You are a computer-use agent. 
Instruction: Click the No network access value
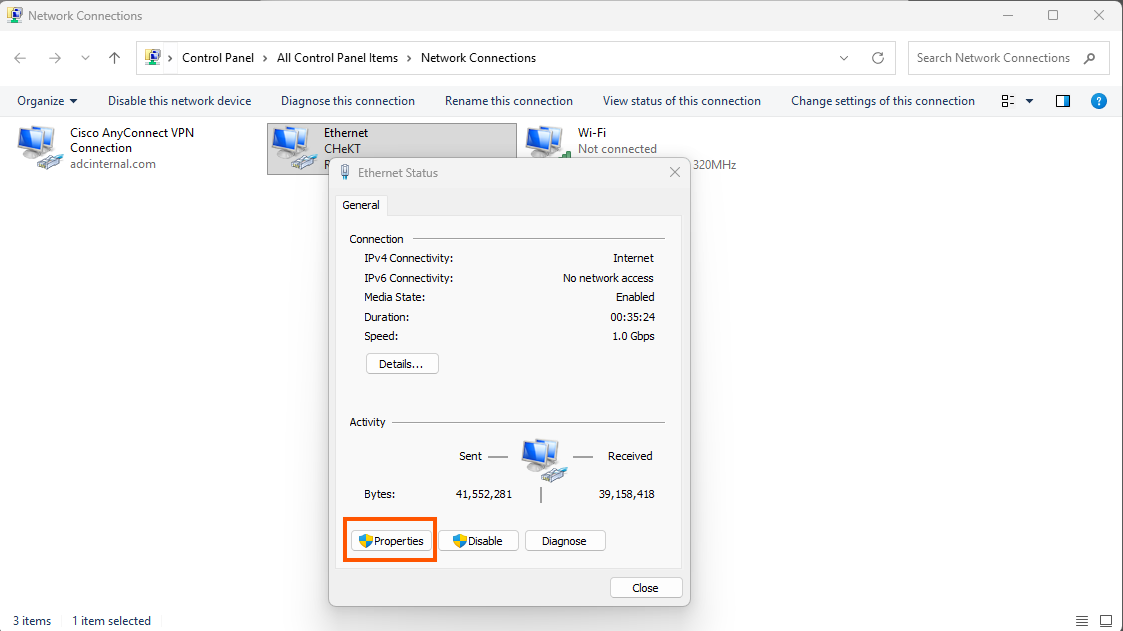(x=608, y=278)
